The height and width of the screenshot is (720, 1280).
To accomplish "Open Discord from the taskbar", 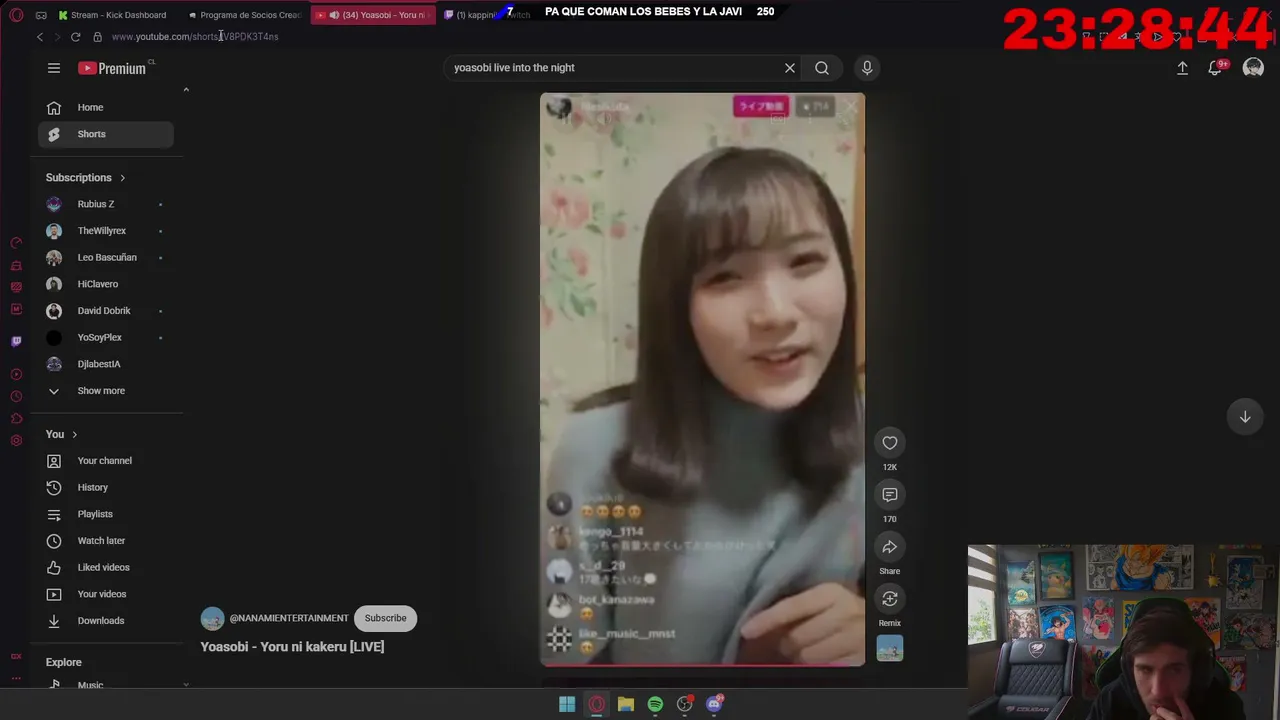I will [x=714, y=704].
